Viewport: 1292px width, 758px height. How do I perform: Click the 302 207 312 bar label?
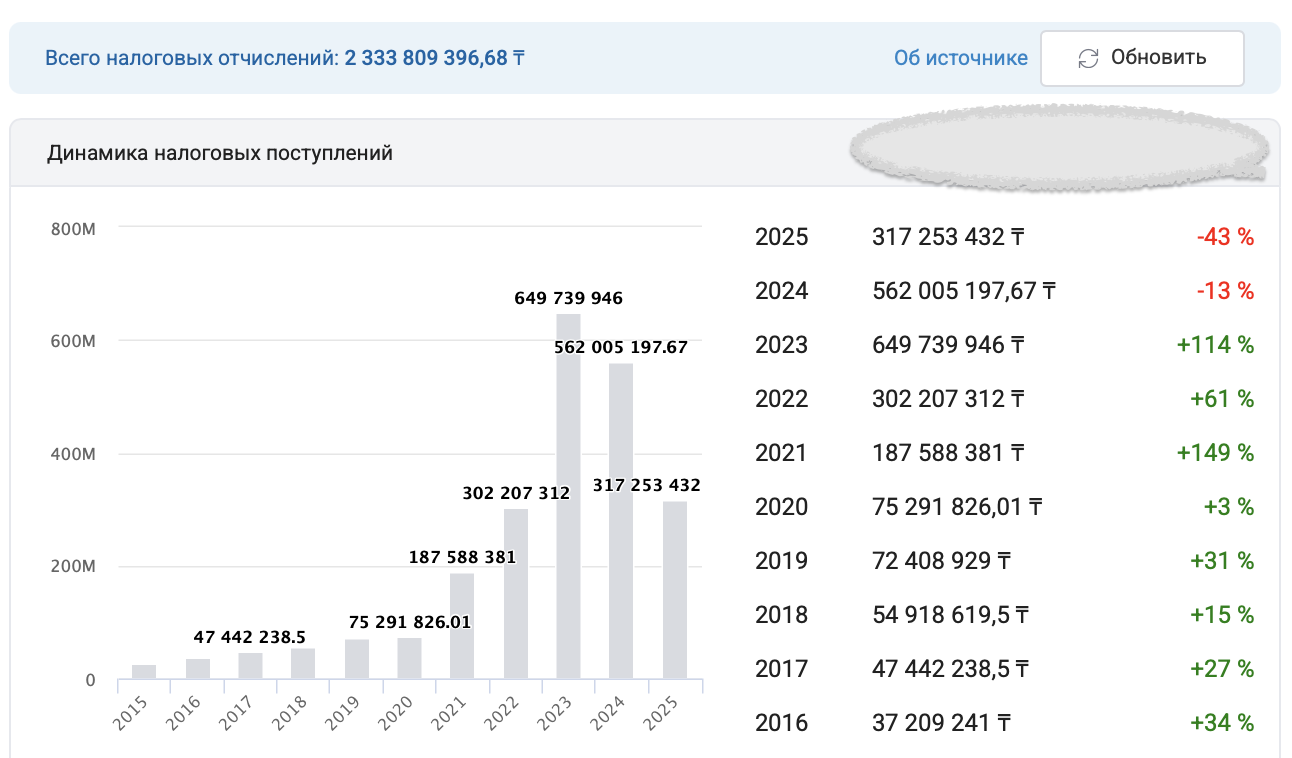(515, 493)
